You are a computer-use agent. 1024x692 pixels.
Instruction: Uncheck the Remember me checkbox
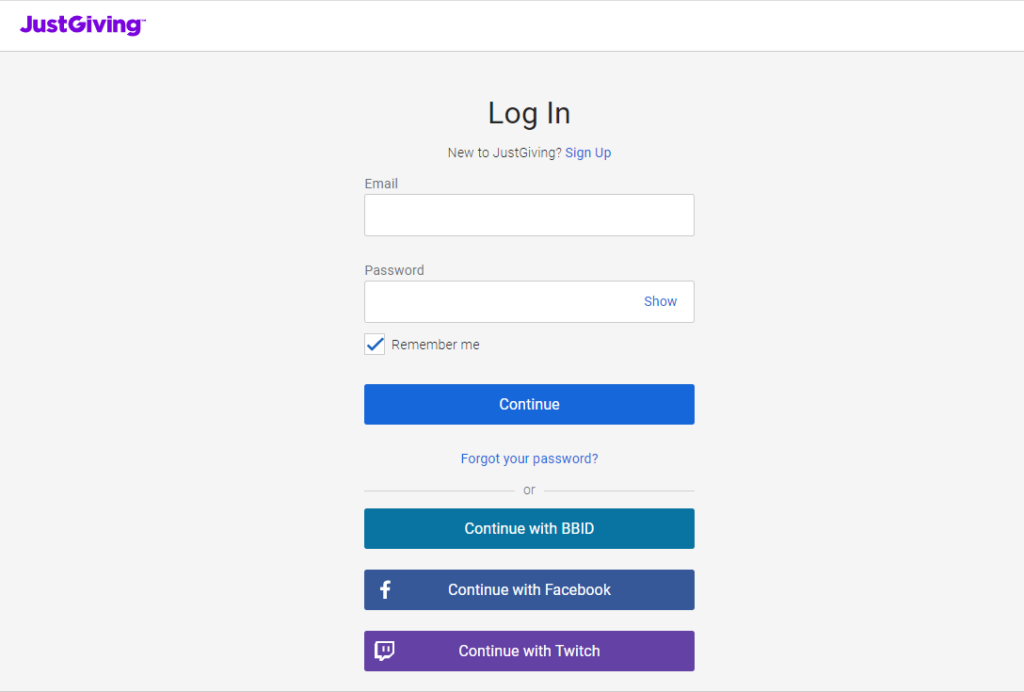point(375,345)
